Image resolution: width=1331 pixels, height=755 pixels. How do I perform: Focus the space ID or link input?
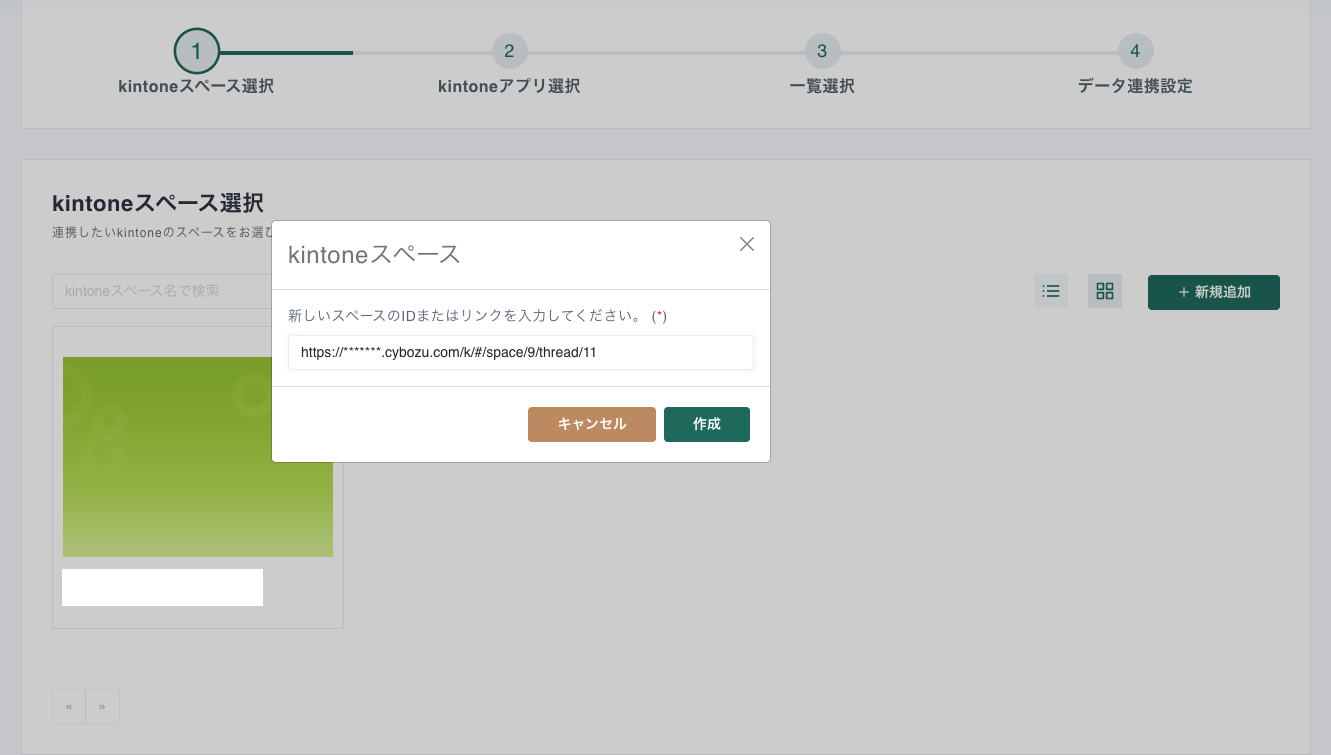coord(521,352)
